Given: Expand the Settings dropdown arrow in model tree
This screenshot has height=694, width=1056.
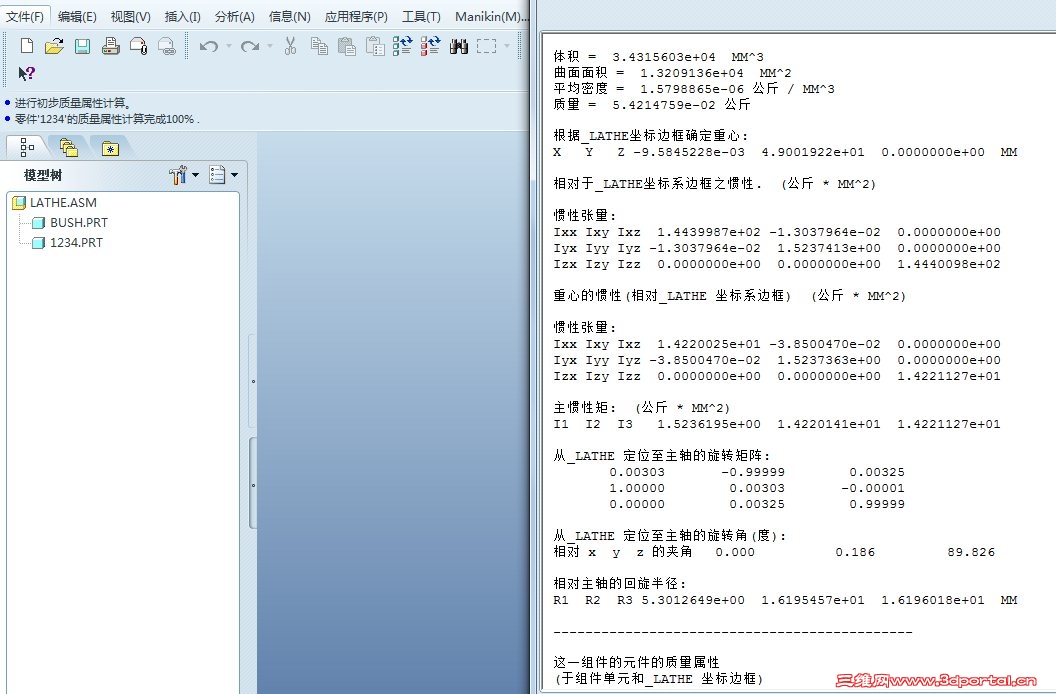Looking at the screenshot, I should [x=195, y=175].
